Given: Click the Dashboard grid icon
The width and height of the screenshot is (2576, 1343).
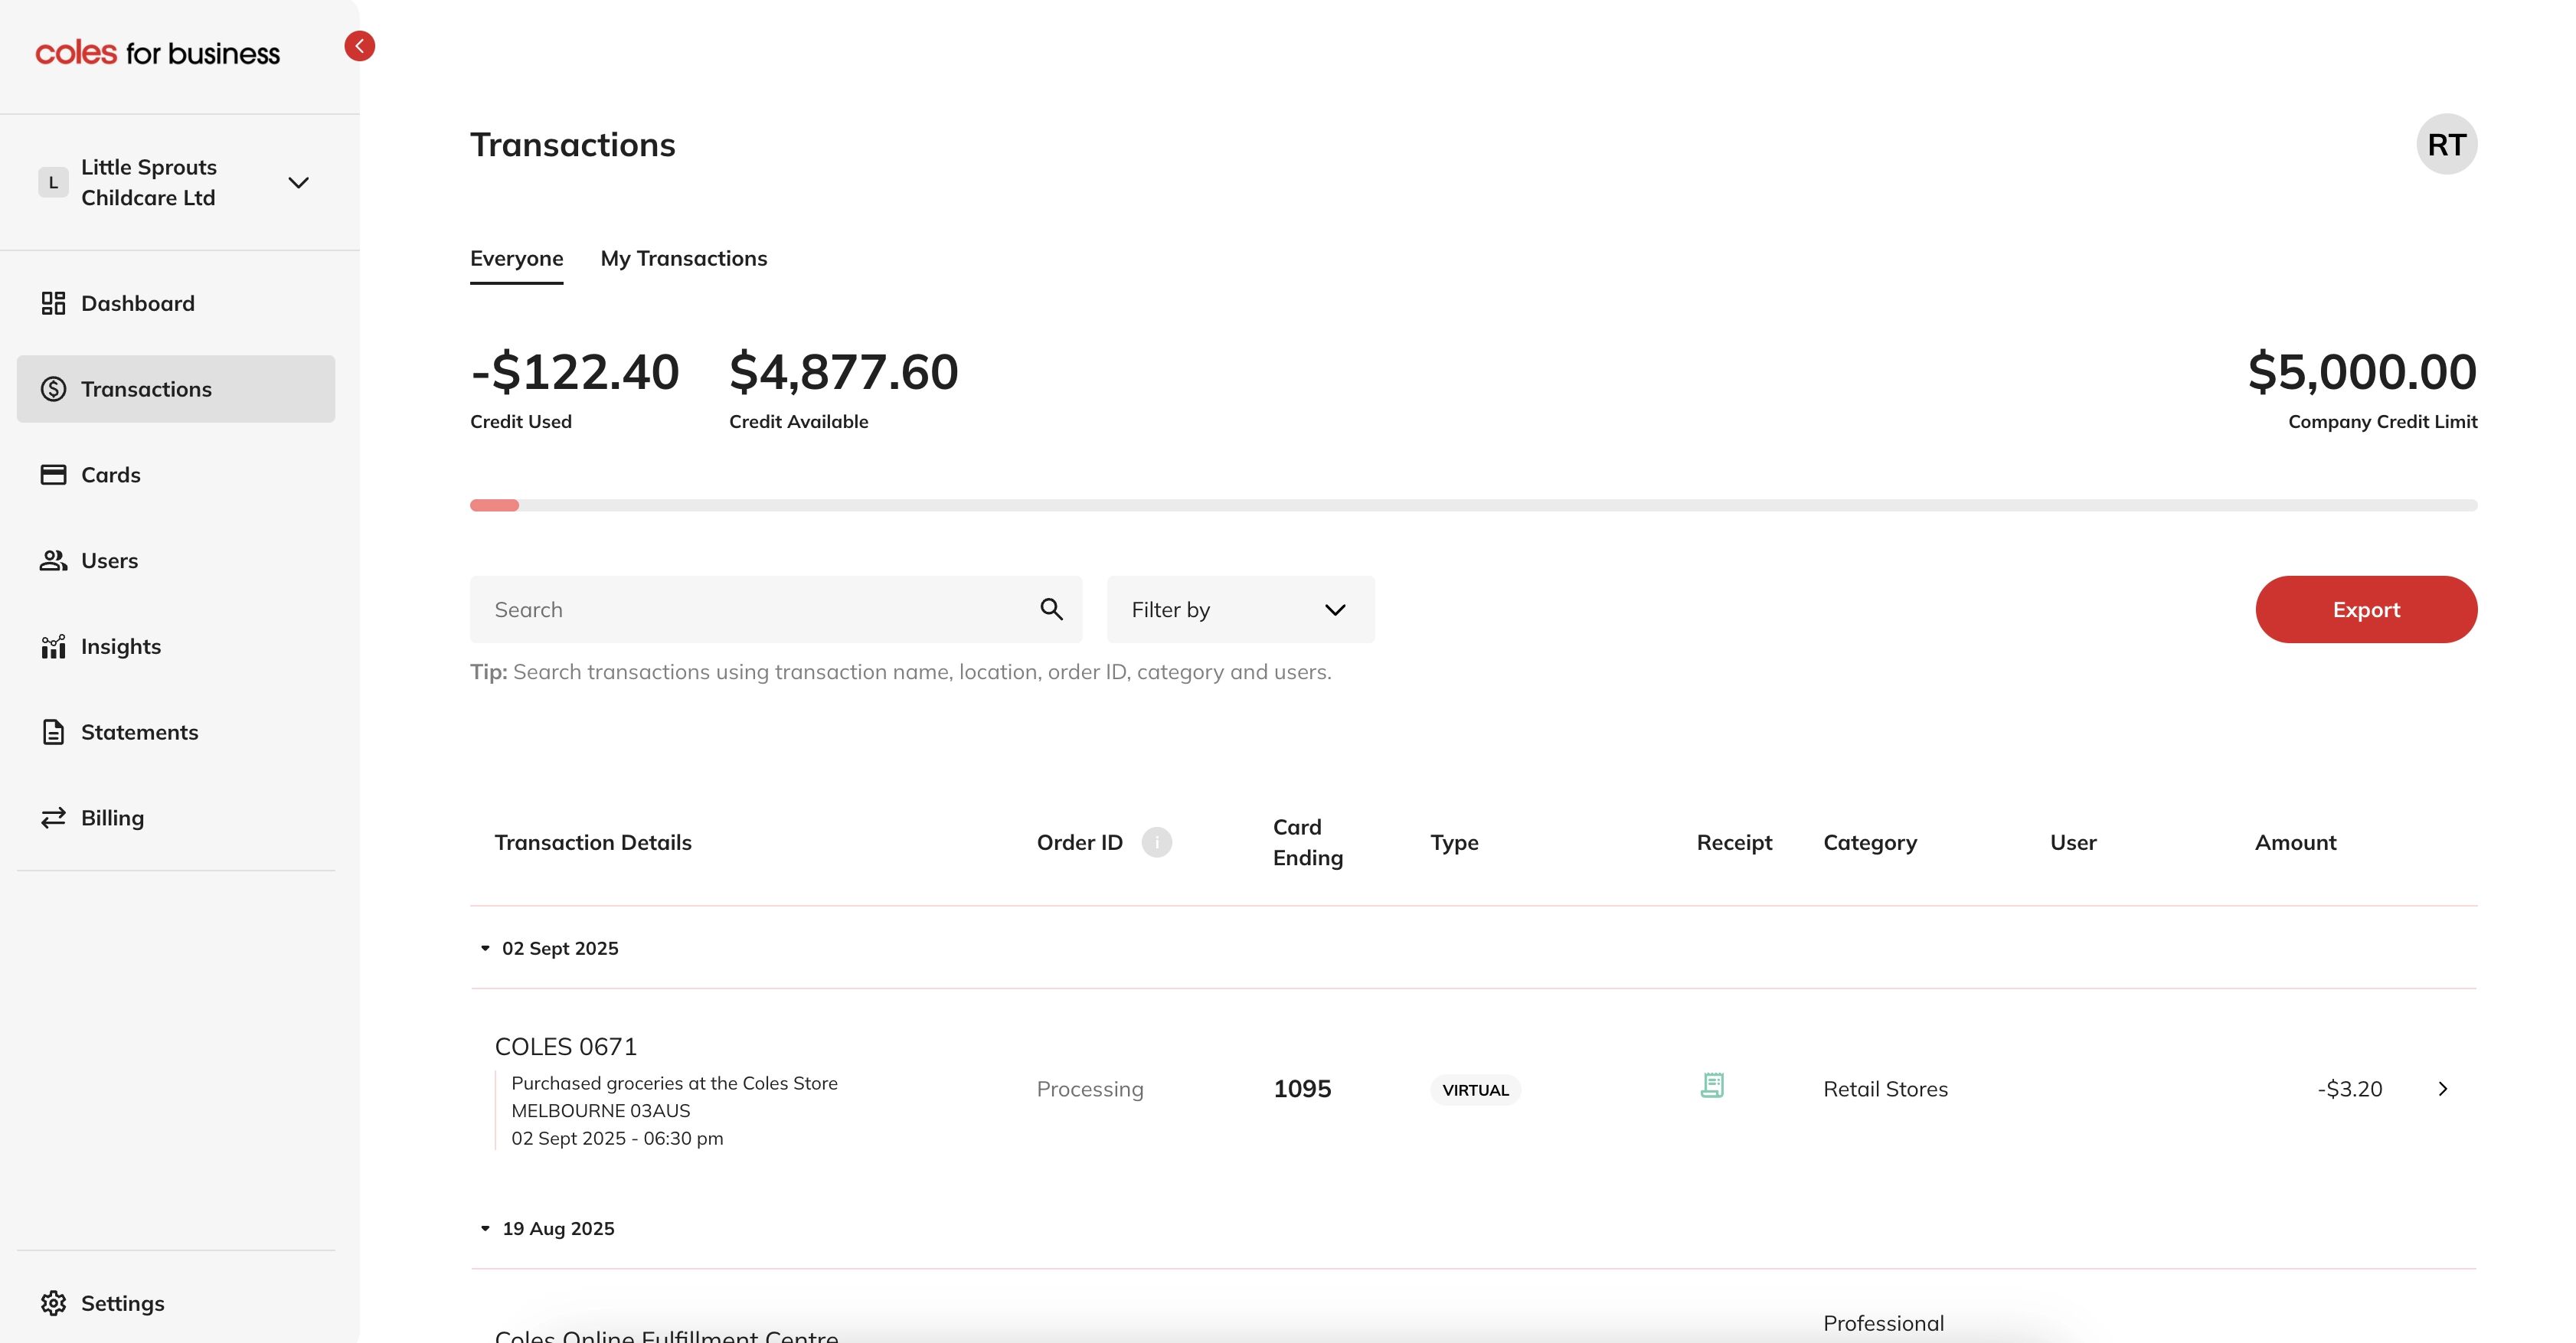Looking at the screenshot, I should pyautogui.click(x=53, y=303).
